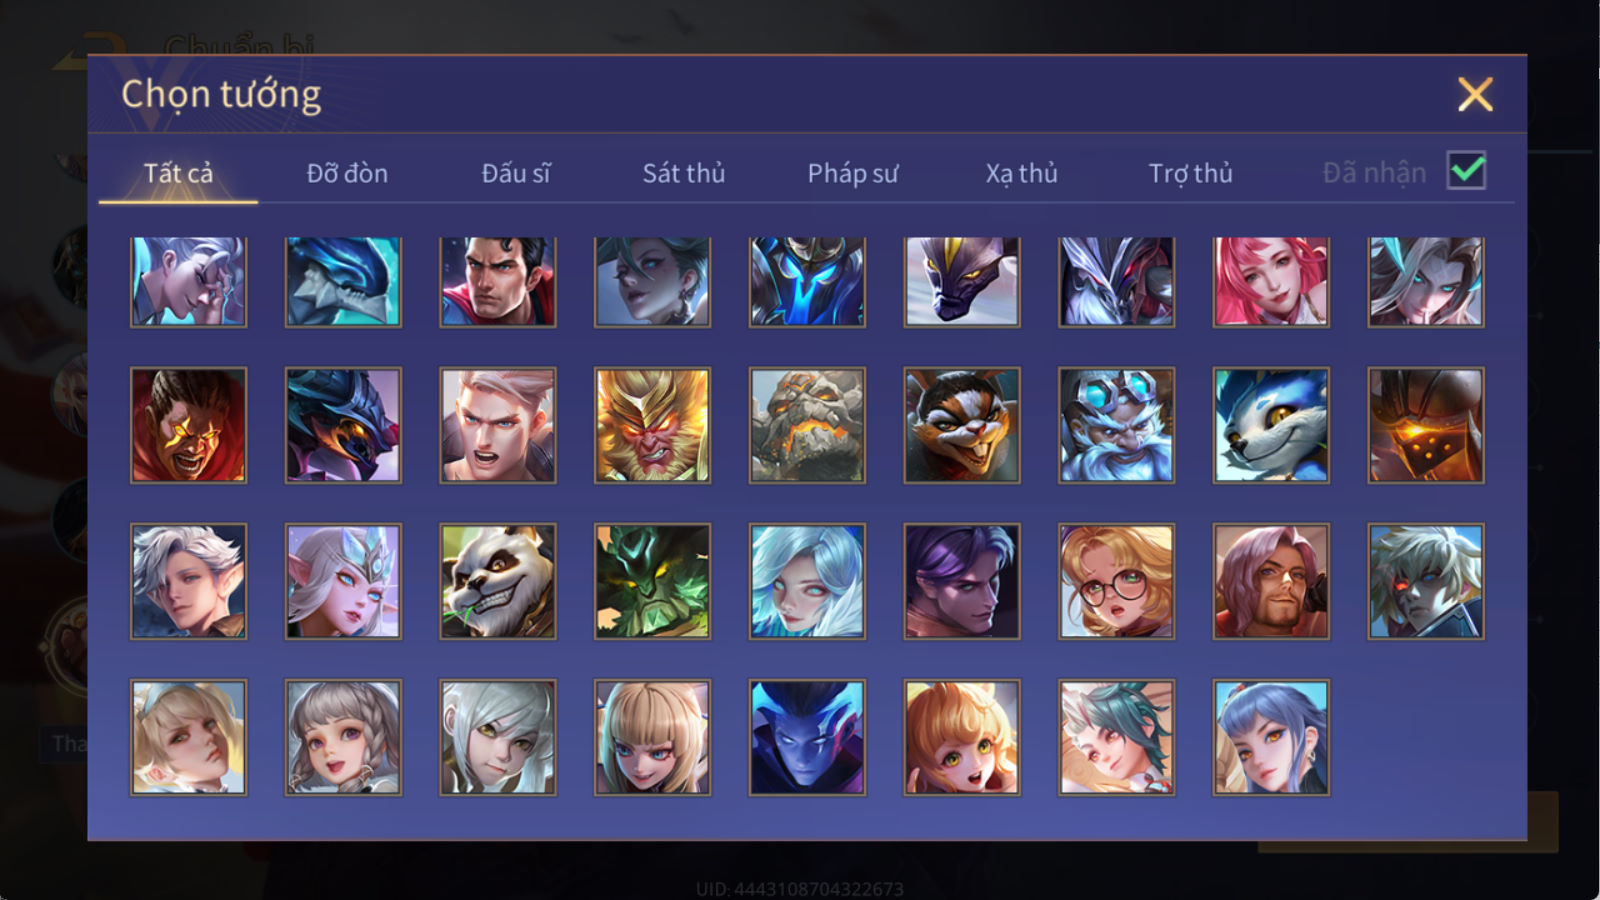Select the blue-haired girl hero in last row
The image size is (1600, 900).
pyautogui.click(x=1271, y=737)
